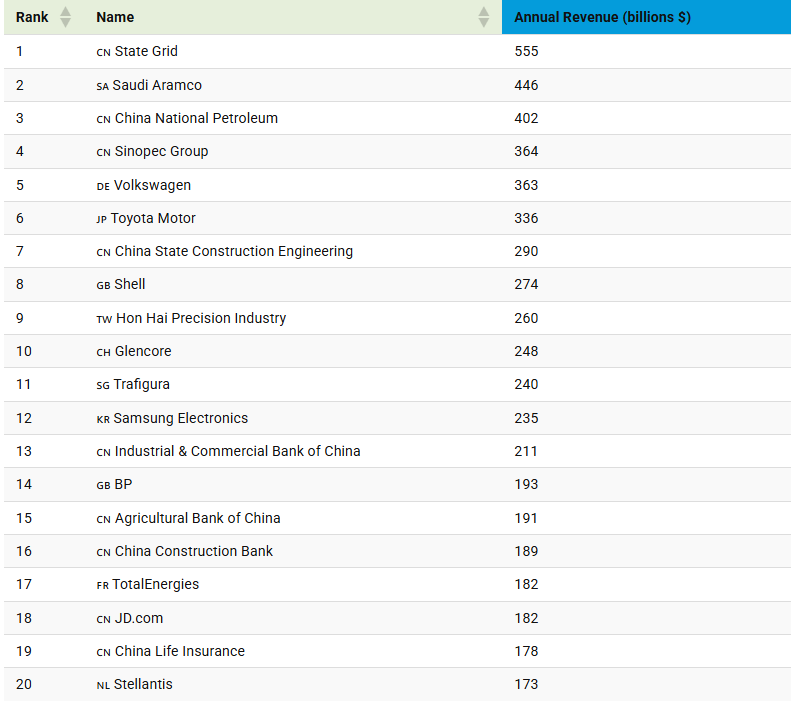
Task: Sort table by the Name sort arrows
Action: [483, 17]
